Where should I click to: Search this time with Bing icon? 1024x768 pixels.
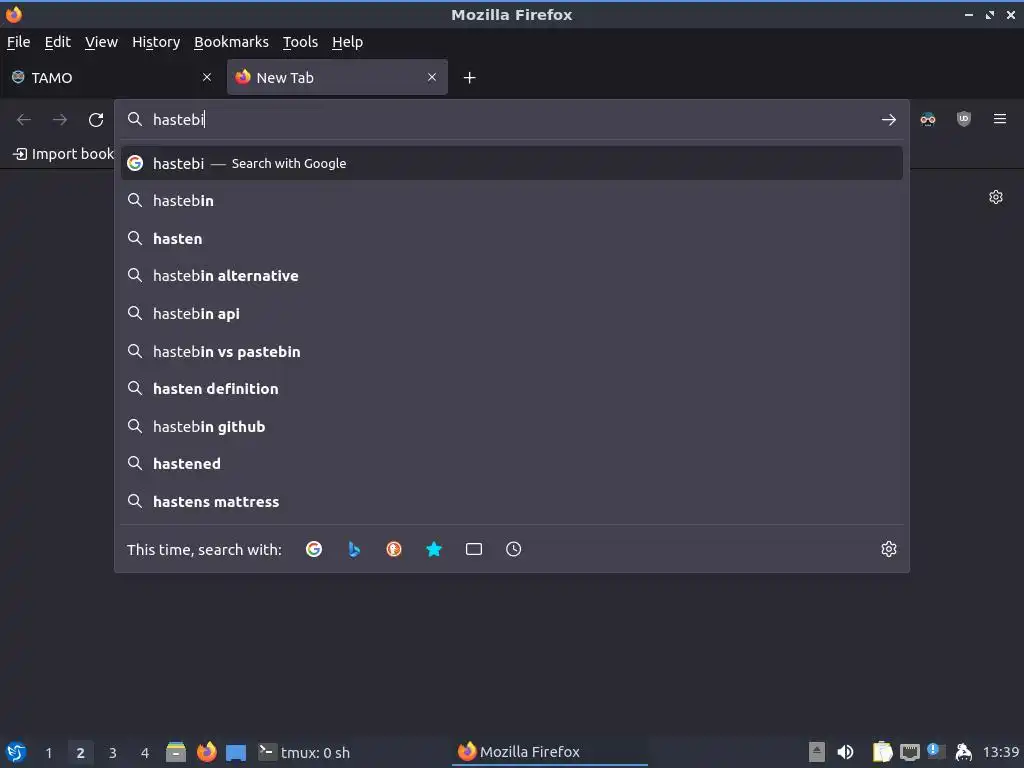coord(354,549)
